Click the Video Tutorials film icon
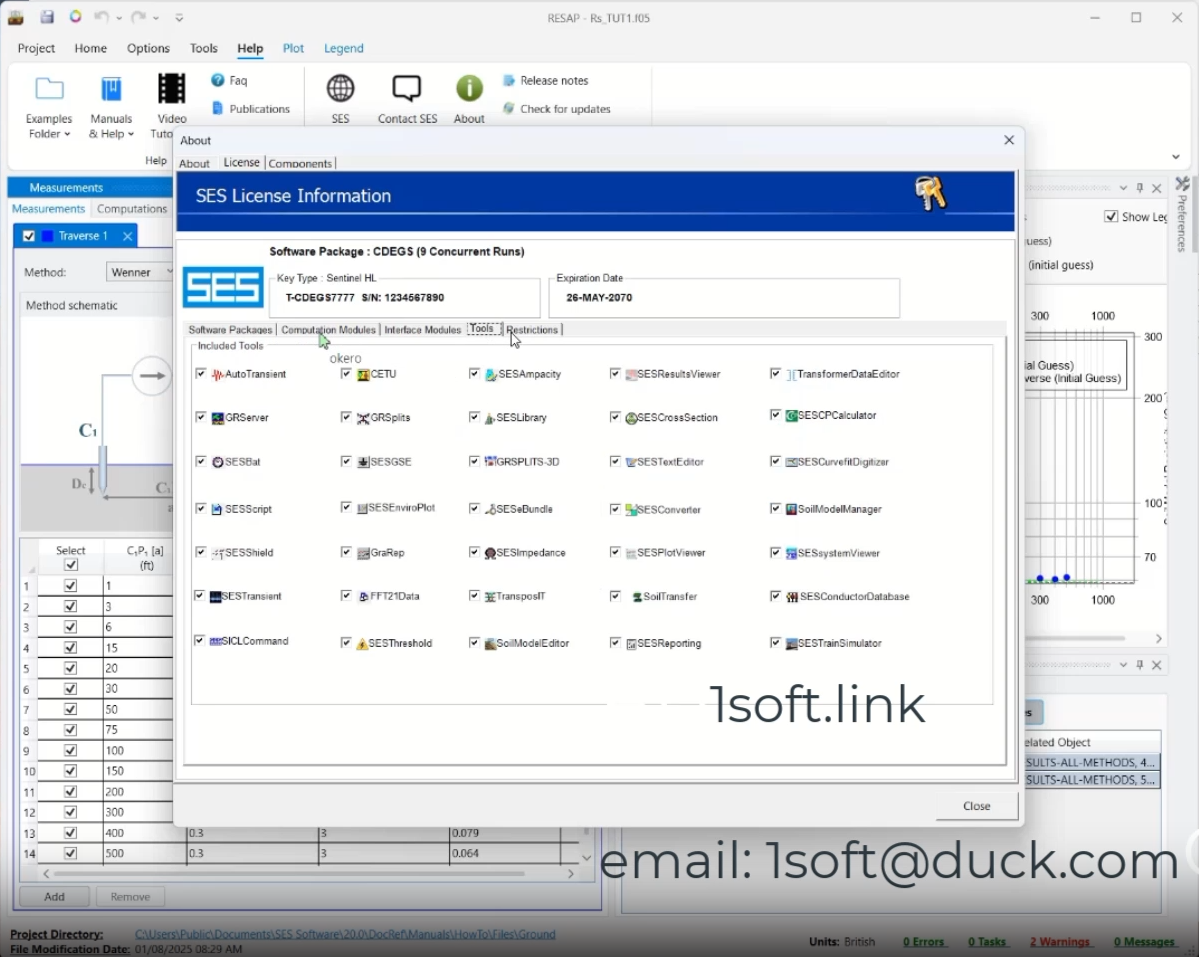 click(171, 89)
